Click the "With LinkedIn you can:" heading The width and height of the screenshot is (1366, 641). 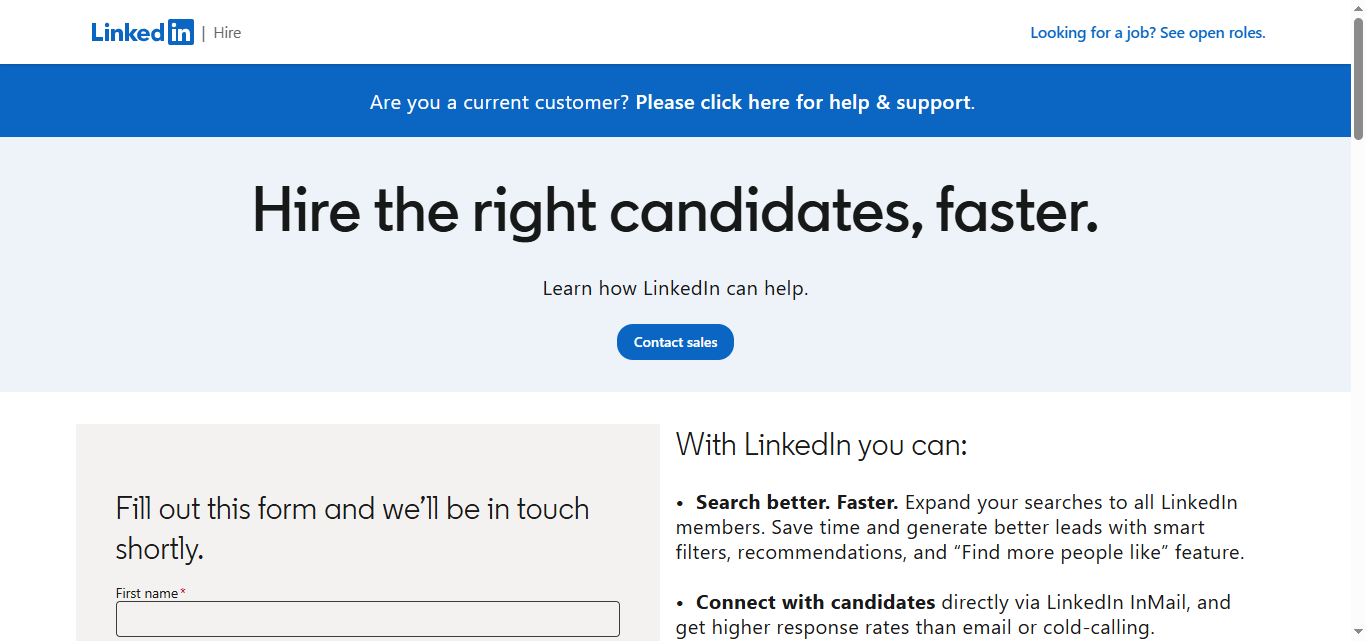(822, 444)
